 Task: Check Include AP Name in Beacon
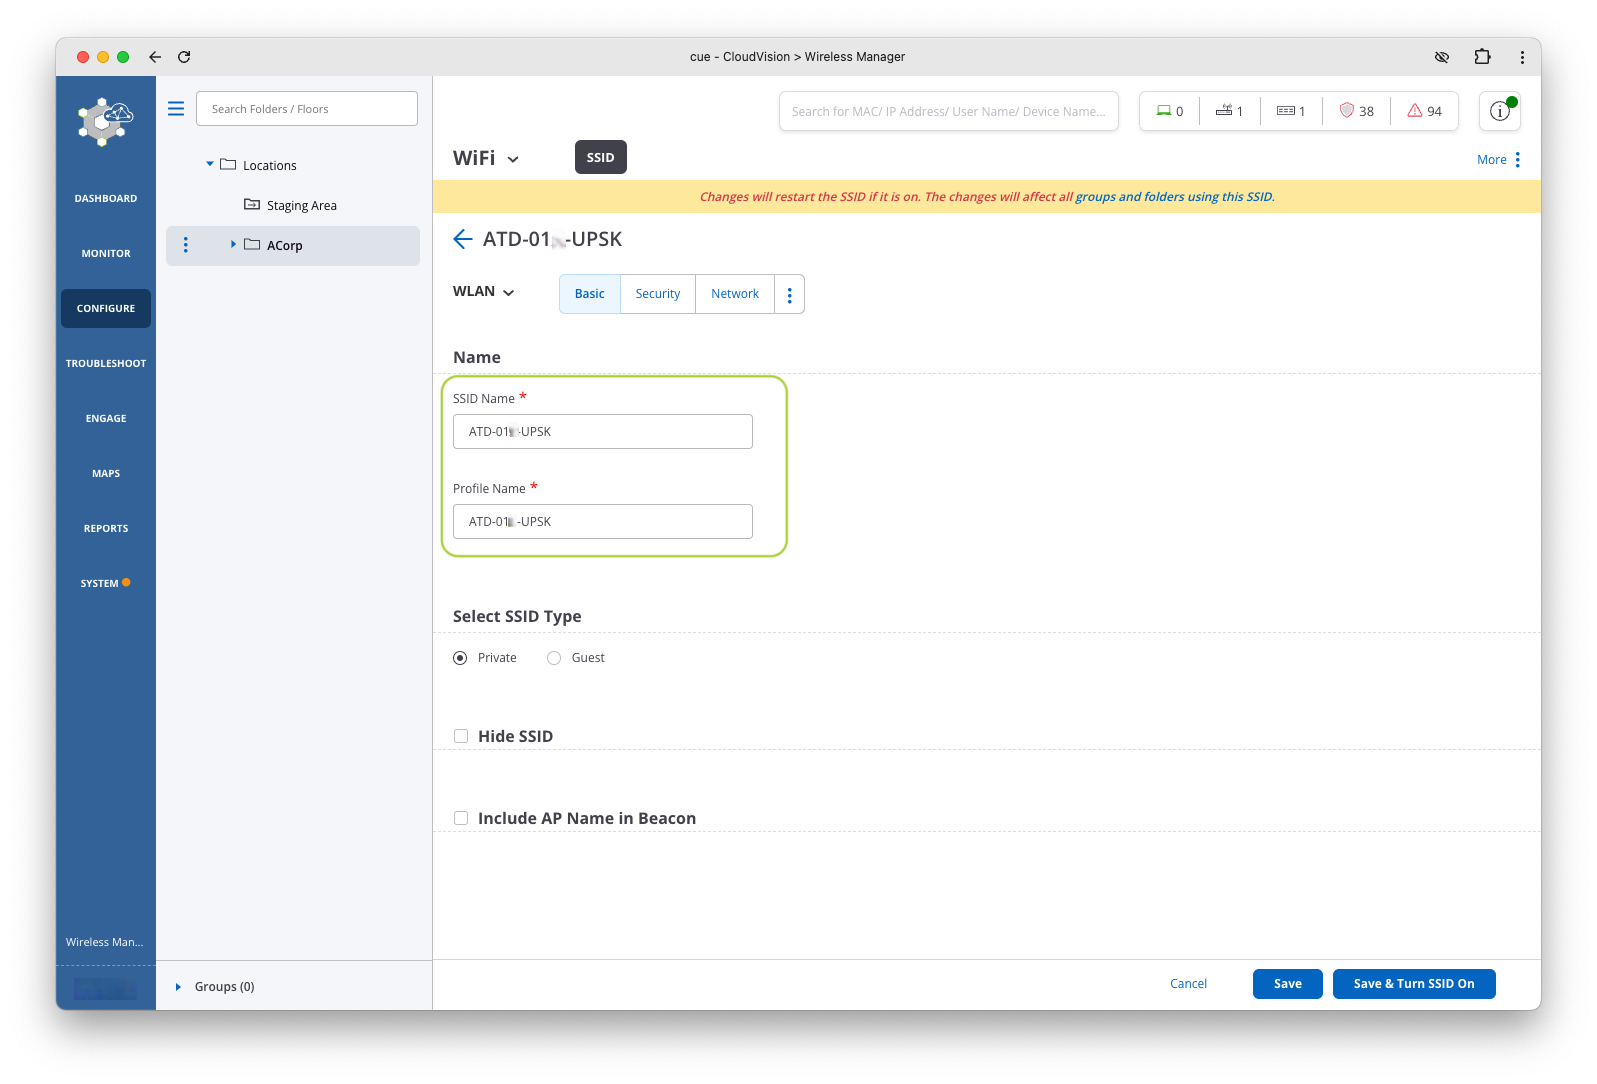(461, 818)
